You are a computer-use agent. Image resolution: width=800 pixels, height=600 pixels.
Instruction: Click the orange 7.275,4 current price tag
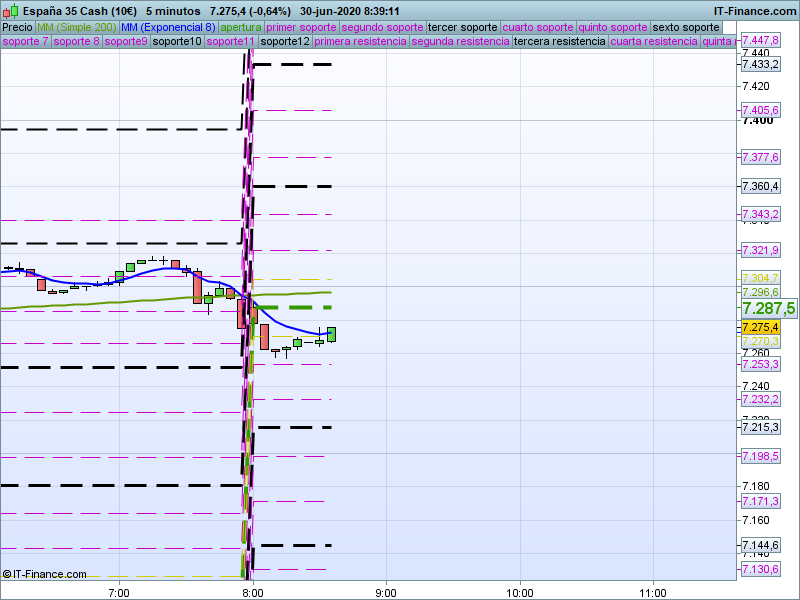[x=760, y=327]
